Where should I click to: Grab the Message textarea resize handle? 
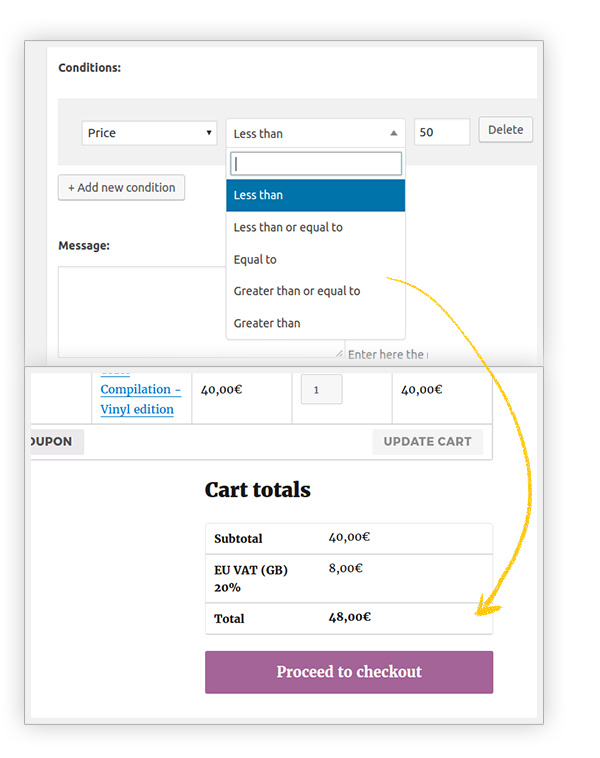(339, 353)
